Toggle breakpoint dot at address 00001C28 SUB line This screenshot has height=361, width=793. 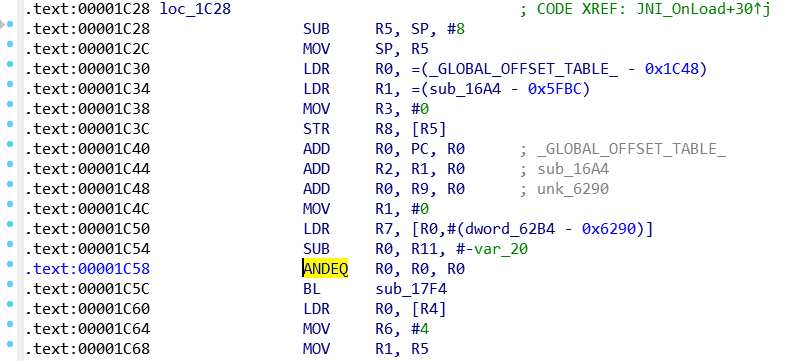coord(10,25)
